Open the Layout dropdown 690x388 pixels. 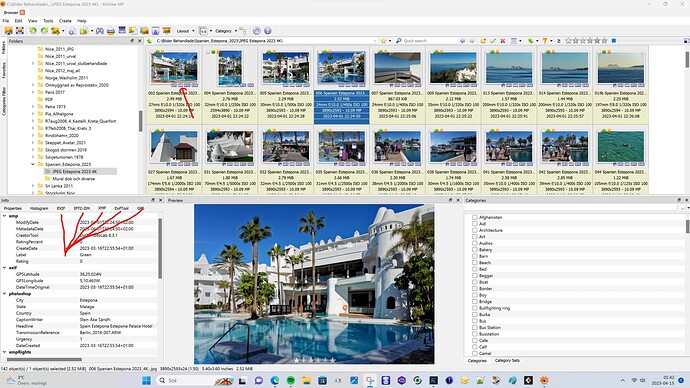point(185,31)
